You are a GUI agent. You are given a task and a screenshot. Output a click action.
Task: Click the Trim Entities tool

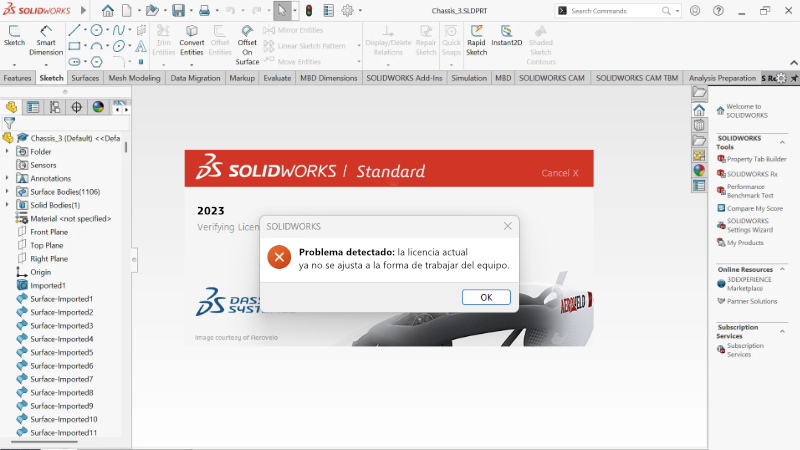163,40
